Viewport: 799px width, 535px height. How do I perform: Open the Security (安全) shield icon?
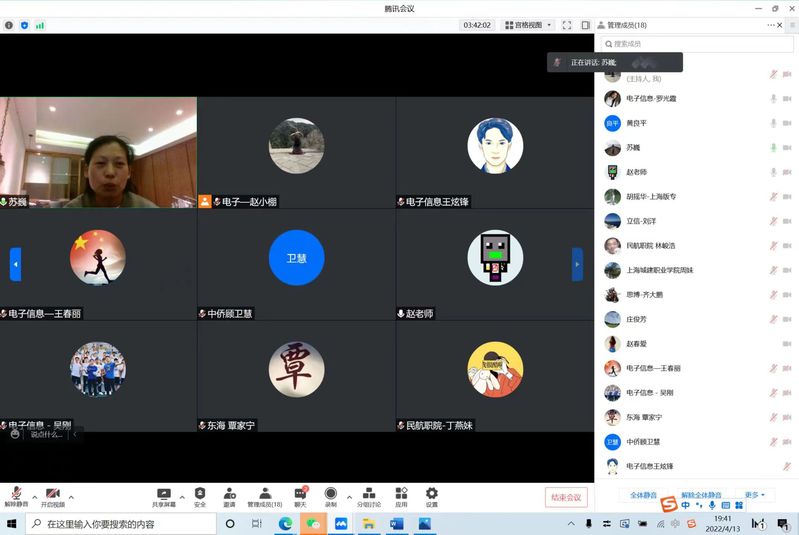coord(200,494)
